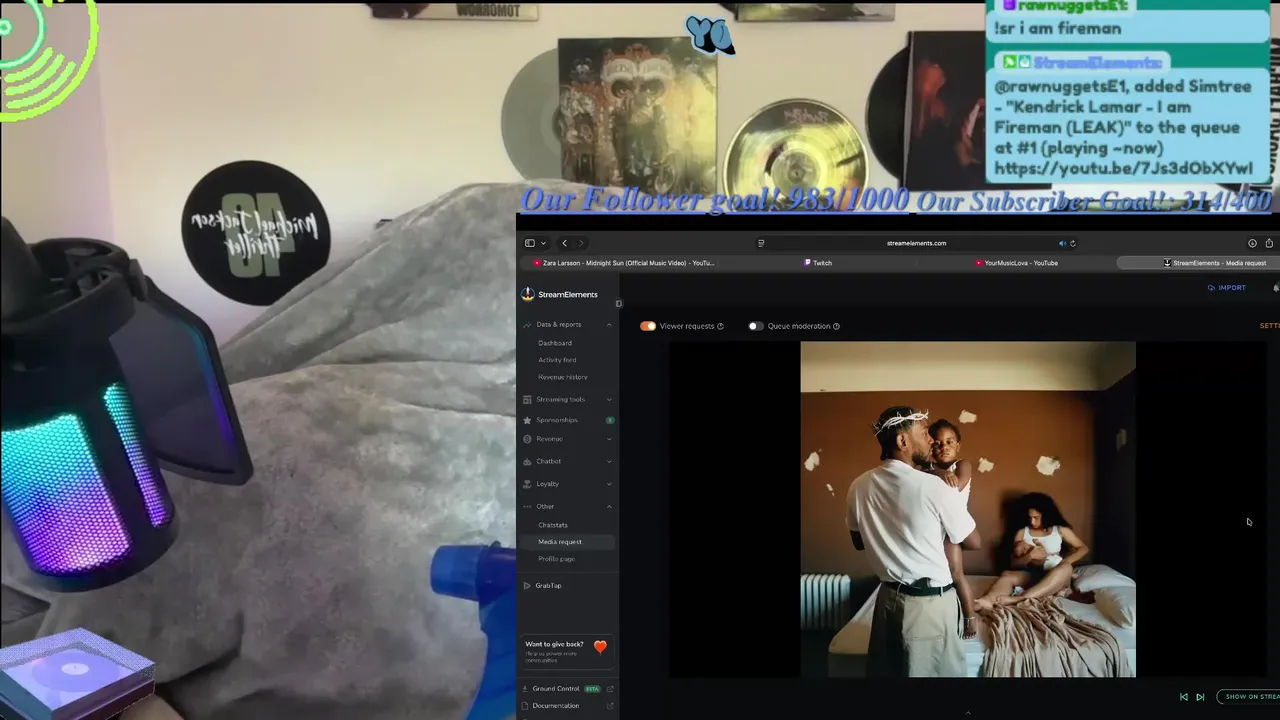1280x720 pixels.
Task: Click the Sponsorships star icon
Action: pos(527,420)
